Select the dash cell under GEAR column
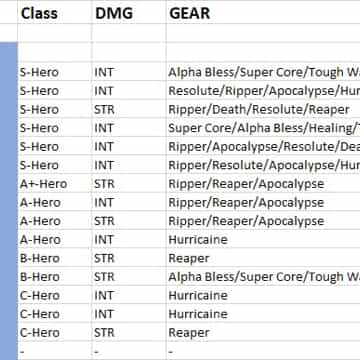This screenshot has width=360, height=360. [263, 351]
